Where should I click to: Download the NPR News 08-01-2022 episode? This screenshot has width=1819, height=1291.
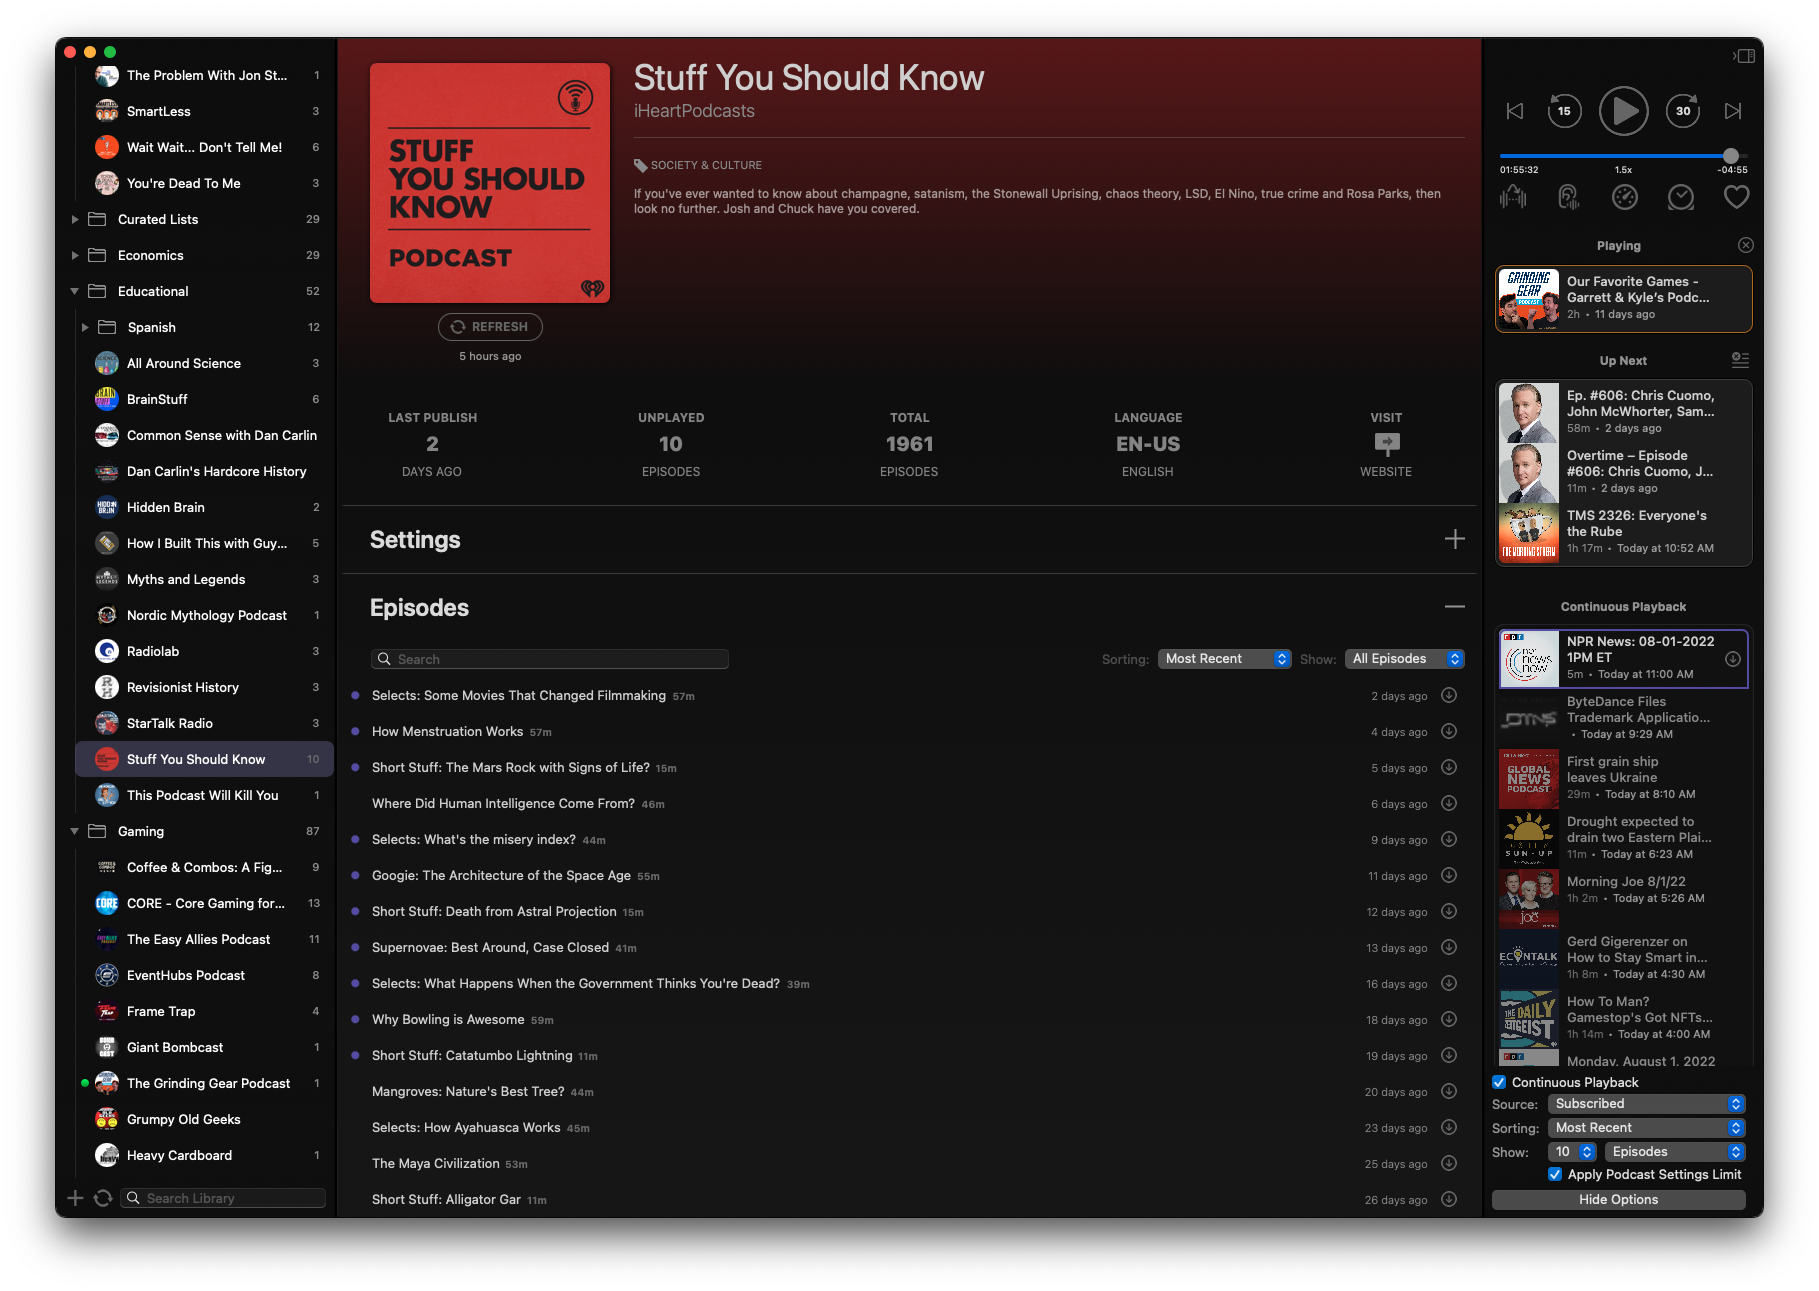point(1733,658)
